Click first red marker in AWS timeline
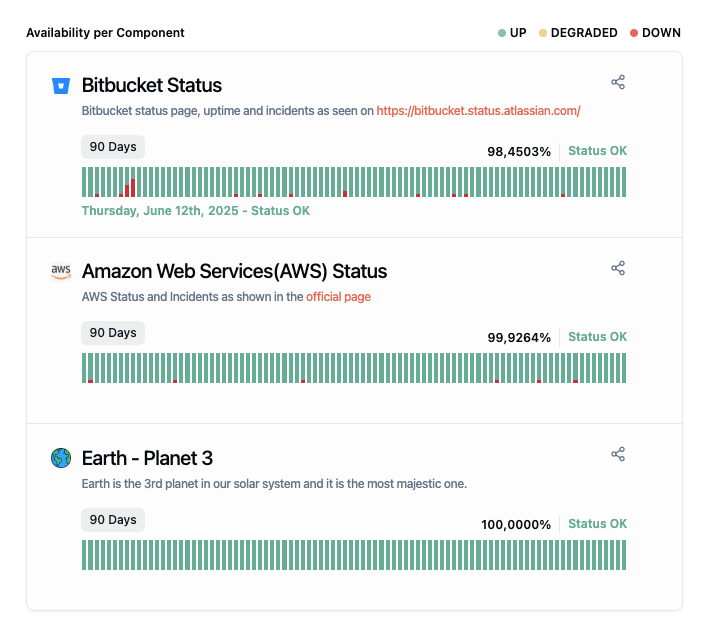721x636 pixels. coord(90,380)
